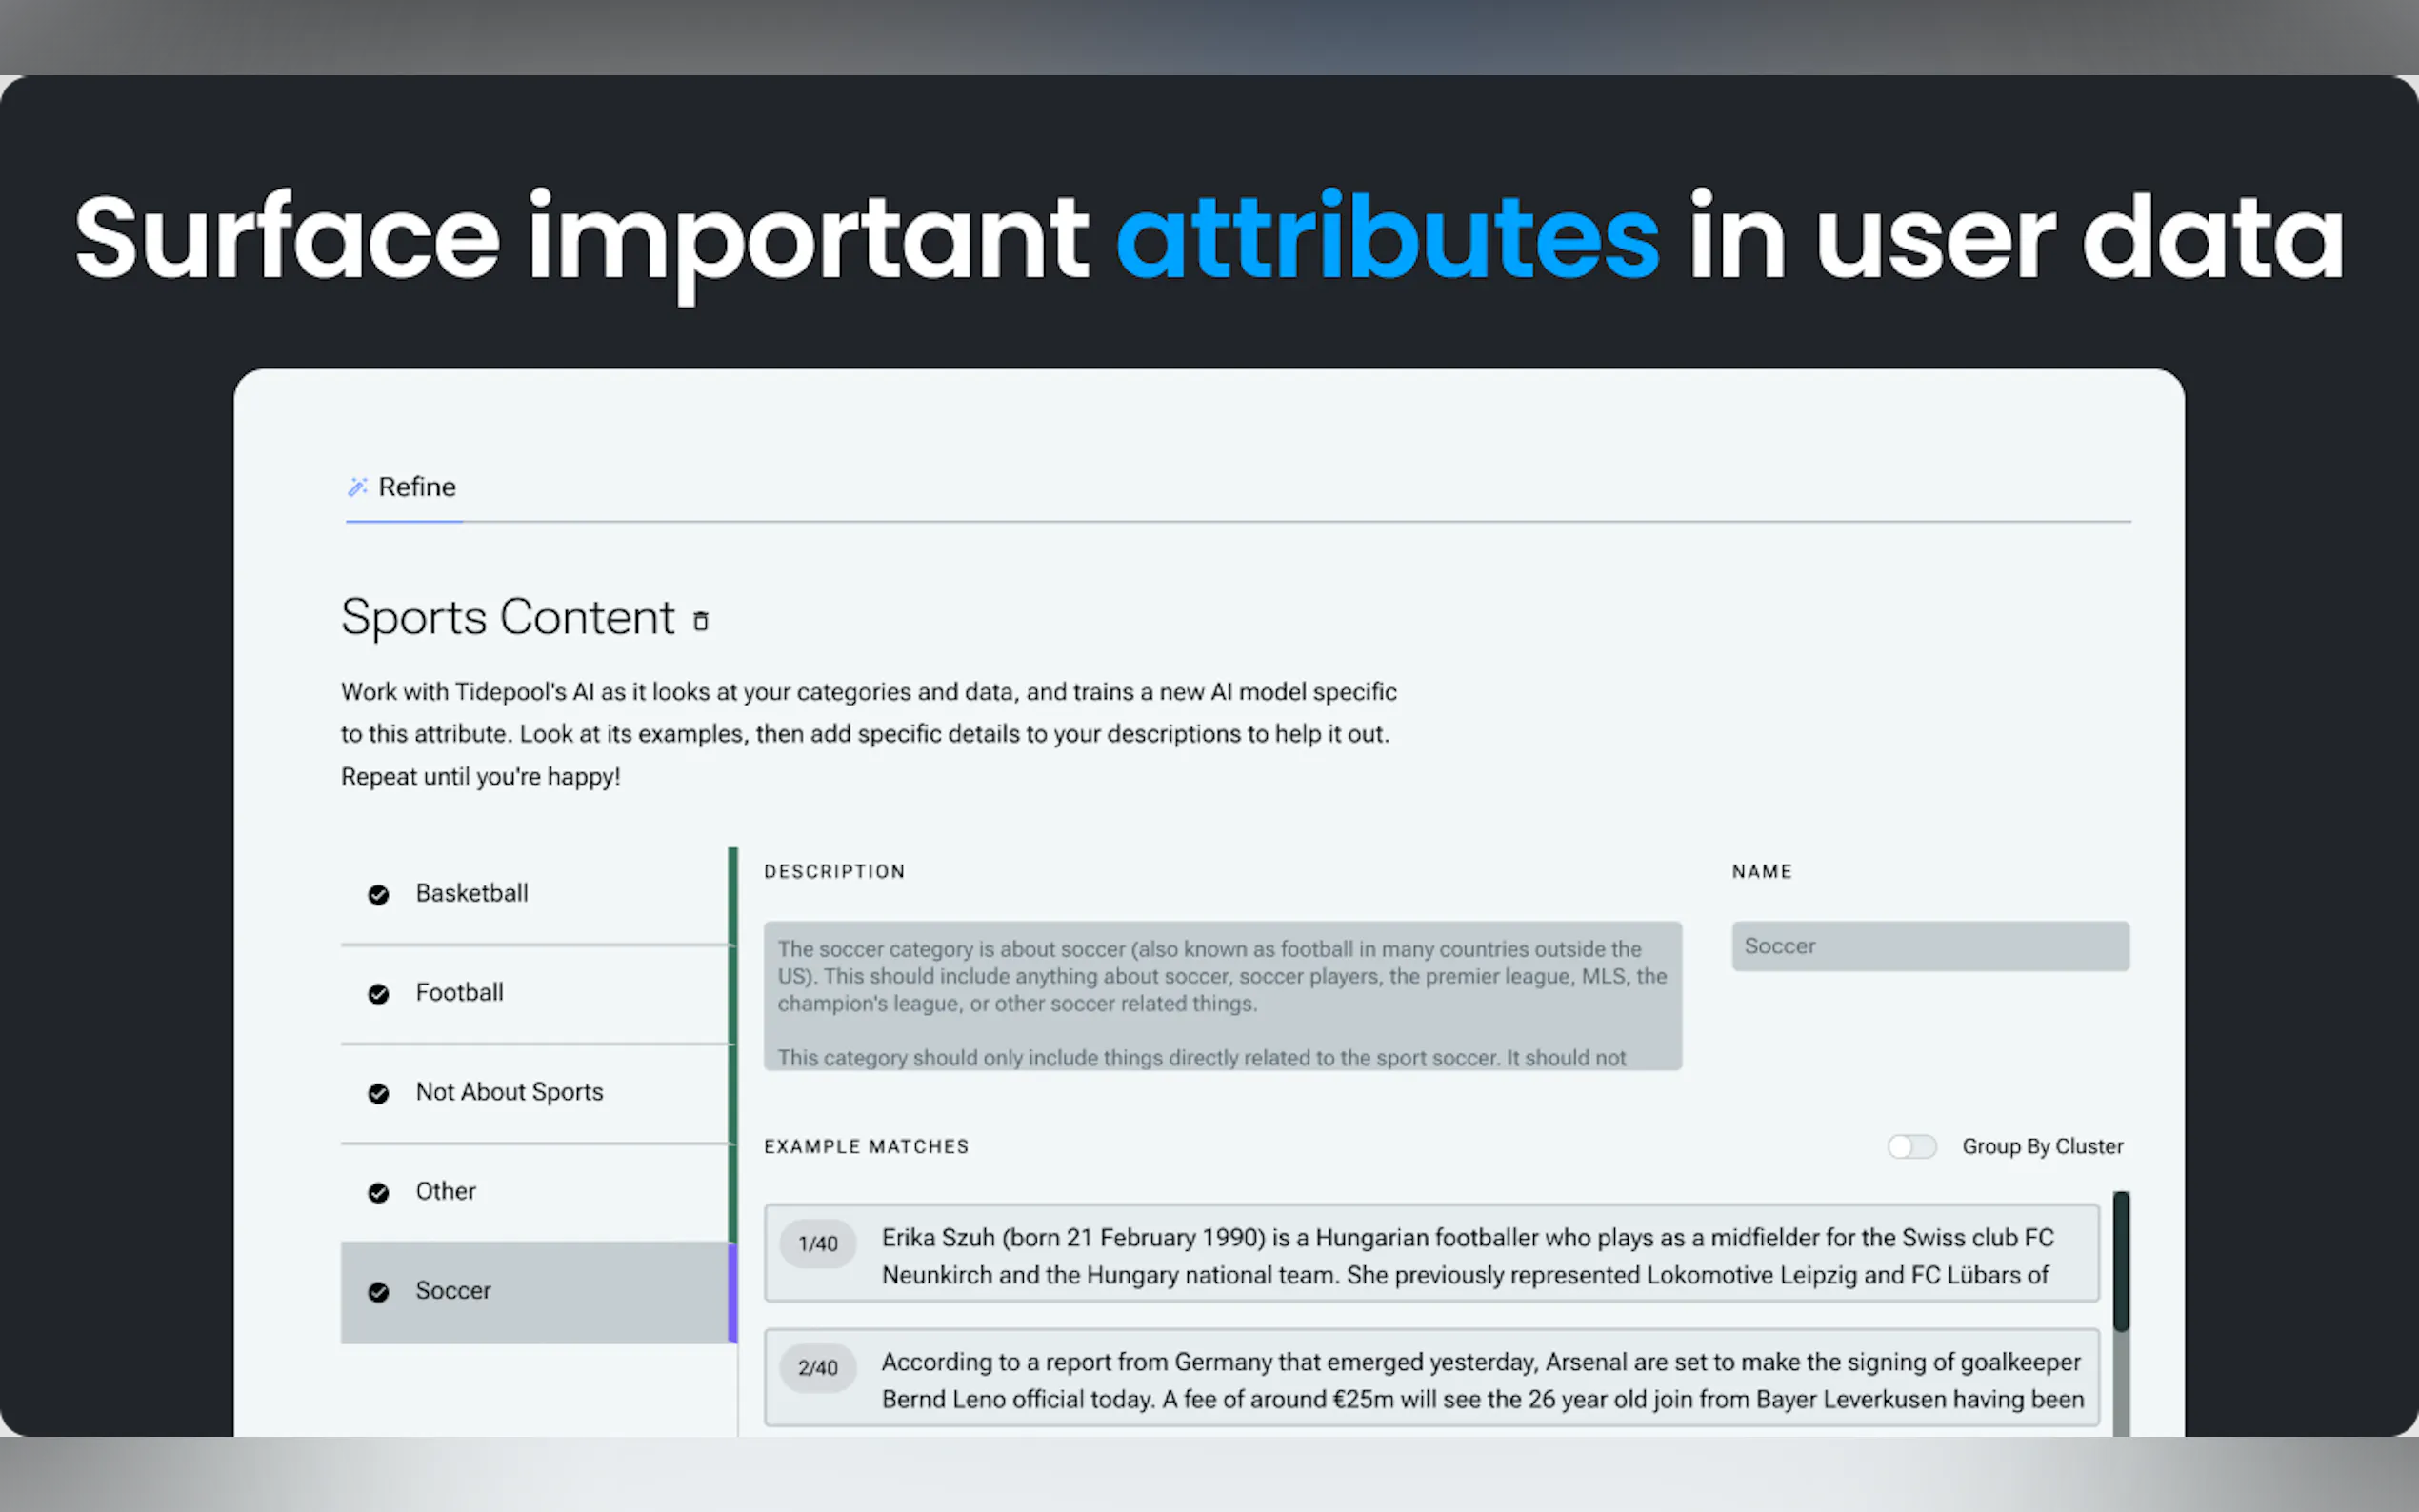
Task: Click Basketball's checkmark icon
Action: [x=378, y=894]
